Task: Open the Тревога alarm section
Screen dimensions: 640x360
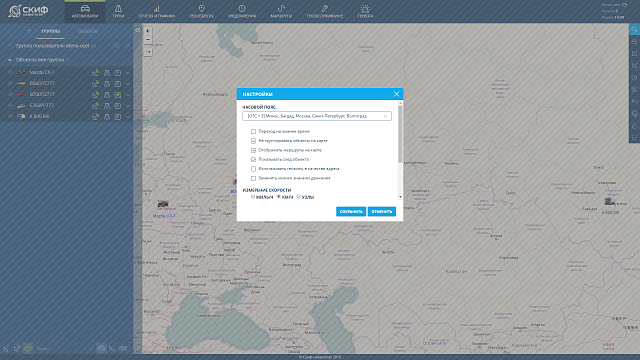Action: tap(365, 11)
